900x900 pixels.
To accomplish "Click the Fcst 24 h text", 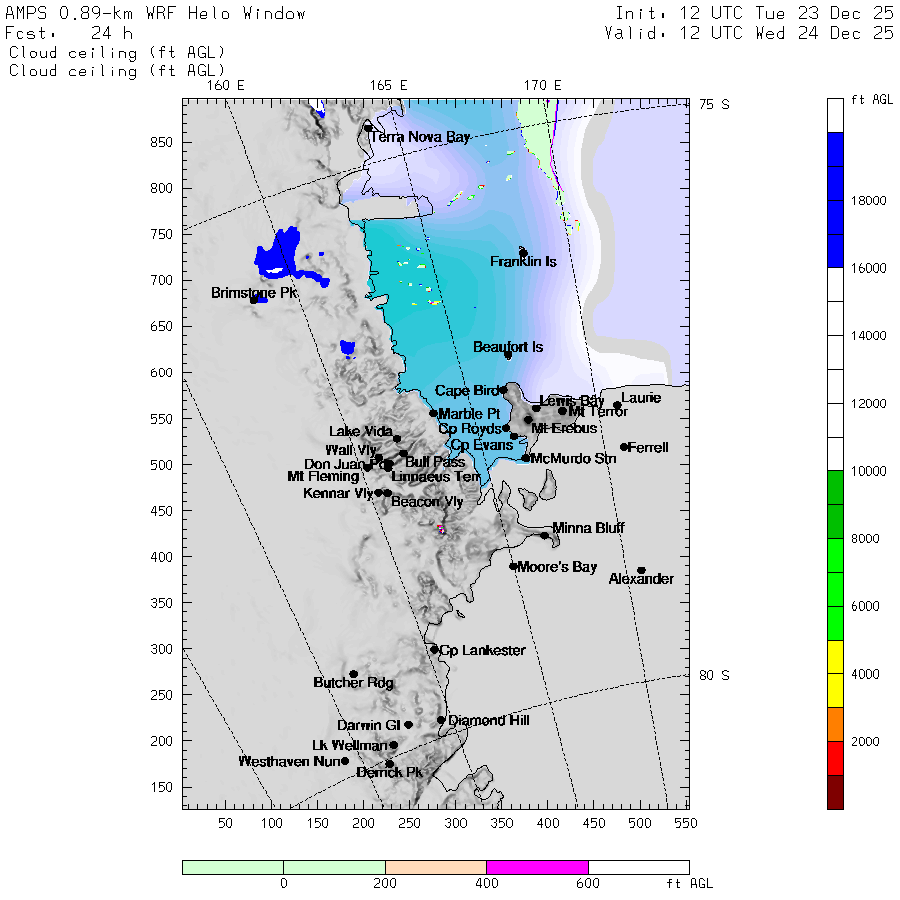I will 69,33.
